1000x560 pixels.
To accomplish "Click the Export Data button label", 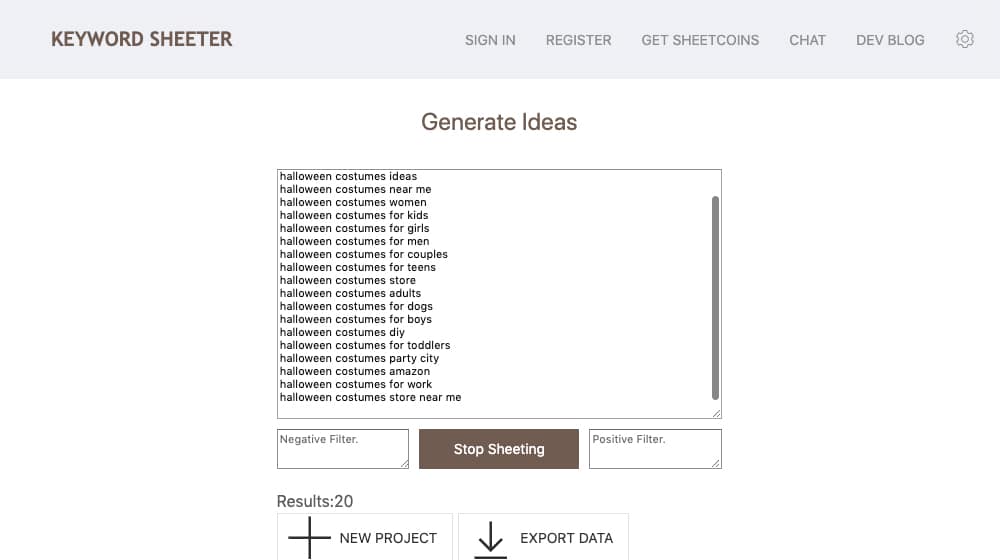I will 566,538.
